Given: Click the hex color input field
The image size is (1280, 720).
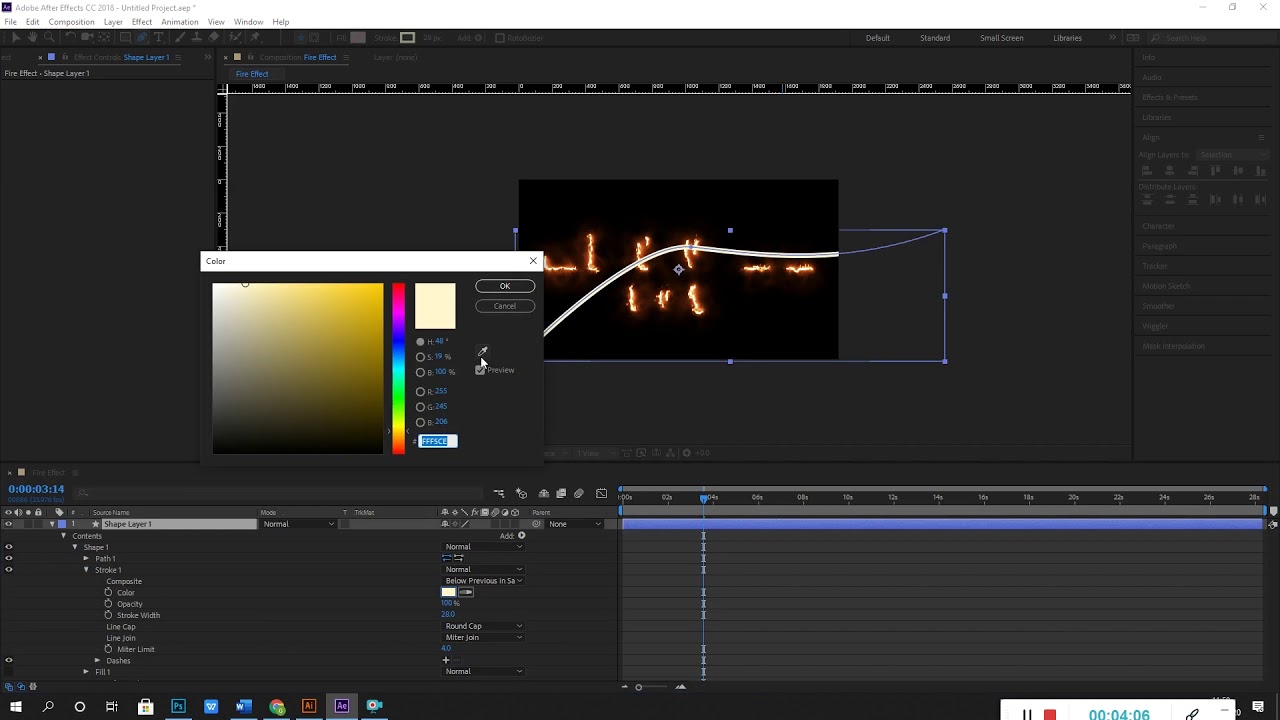Looking at the screenshot, I should [438, 441].
